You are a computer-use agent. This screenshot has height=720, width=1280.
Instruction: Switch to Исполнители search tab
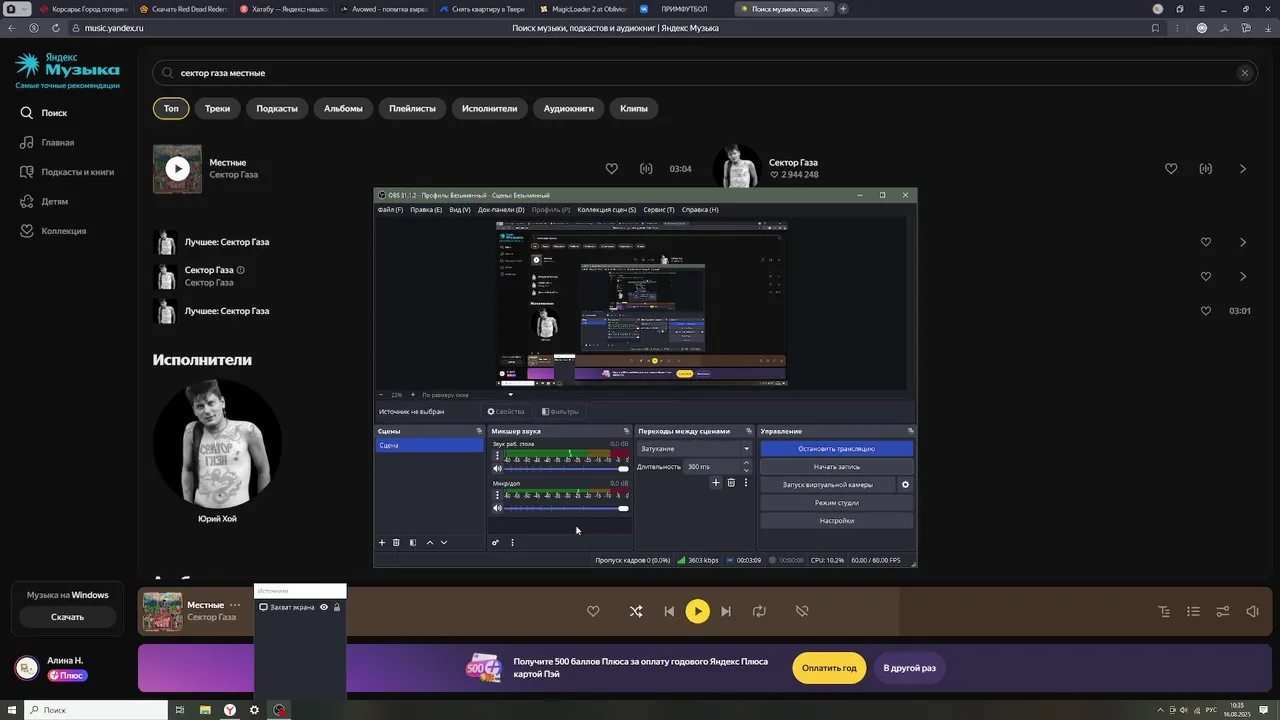[490, 108]
